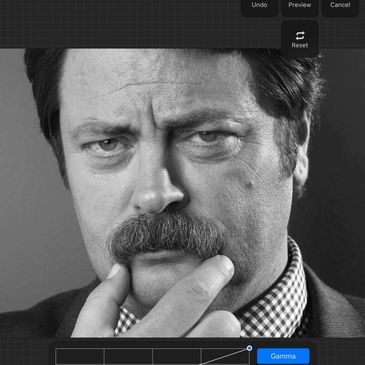The image size is (365, 365).
Task: Click the Undo button
Action: [259, 7]
